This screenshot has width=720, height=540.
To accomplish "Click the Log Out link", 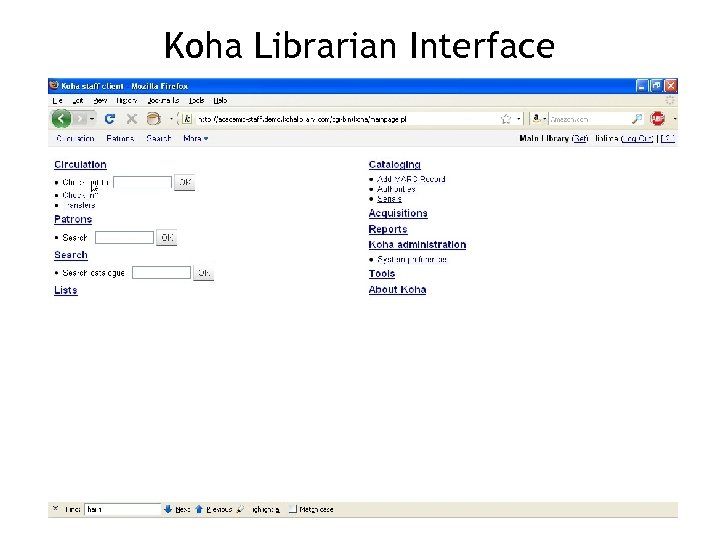I will (637, 138).
